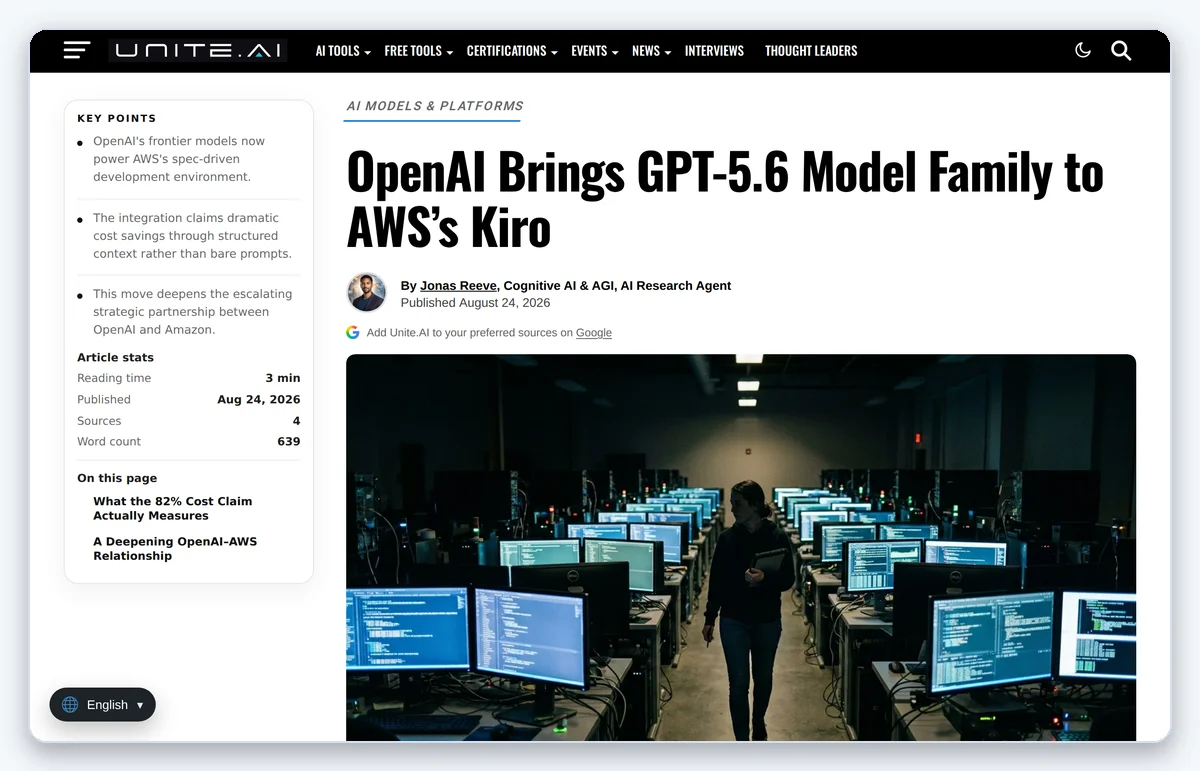
Task: Open the Jonas Reeve author link
Action: [x=458, y=286]
